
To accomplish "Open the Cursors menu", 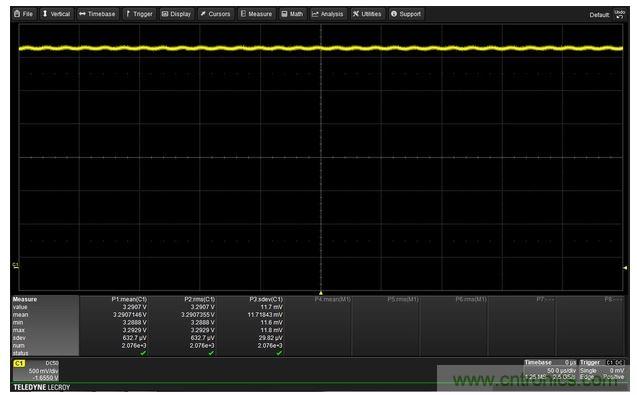I will (x=215, y=14).
